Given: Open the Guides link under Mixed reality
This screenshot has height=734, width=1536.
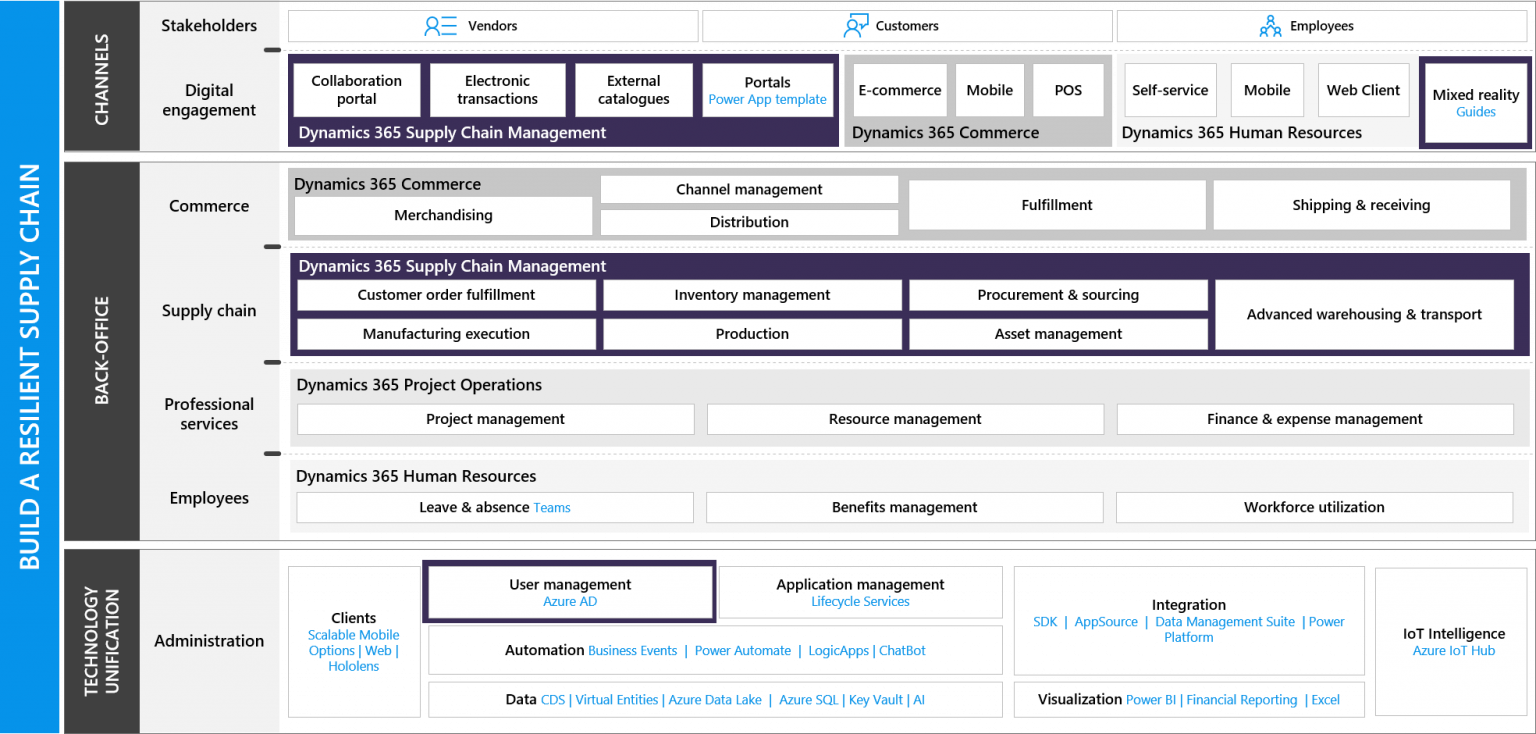Looking at the screenshot, I should (x=1475, y=112).
